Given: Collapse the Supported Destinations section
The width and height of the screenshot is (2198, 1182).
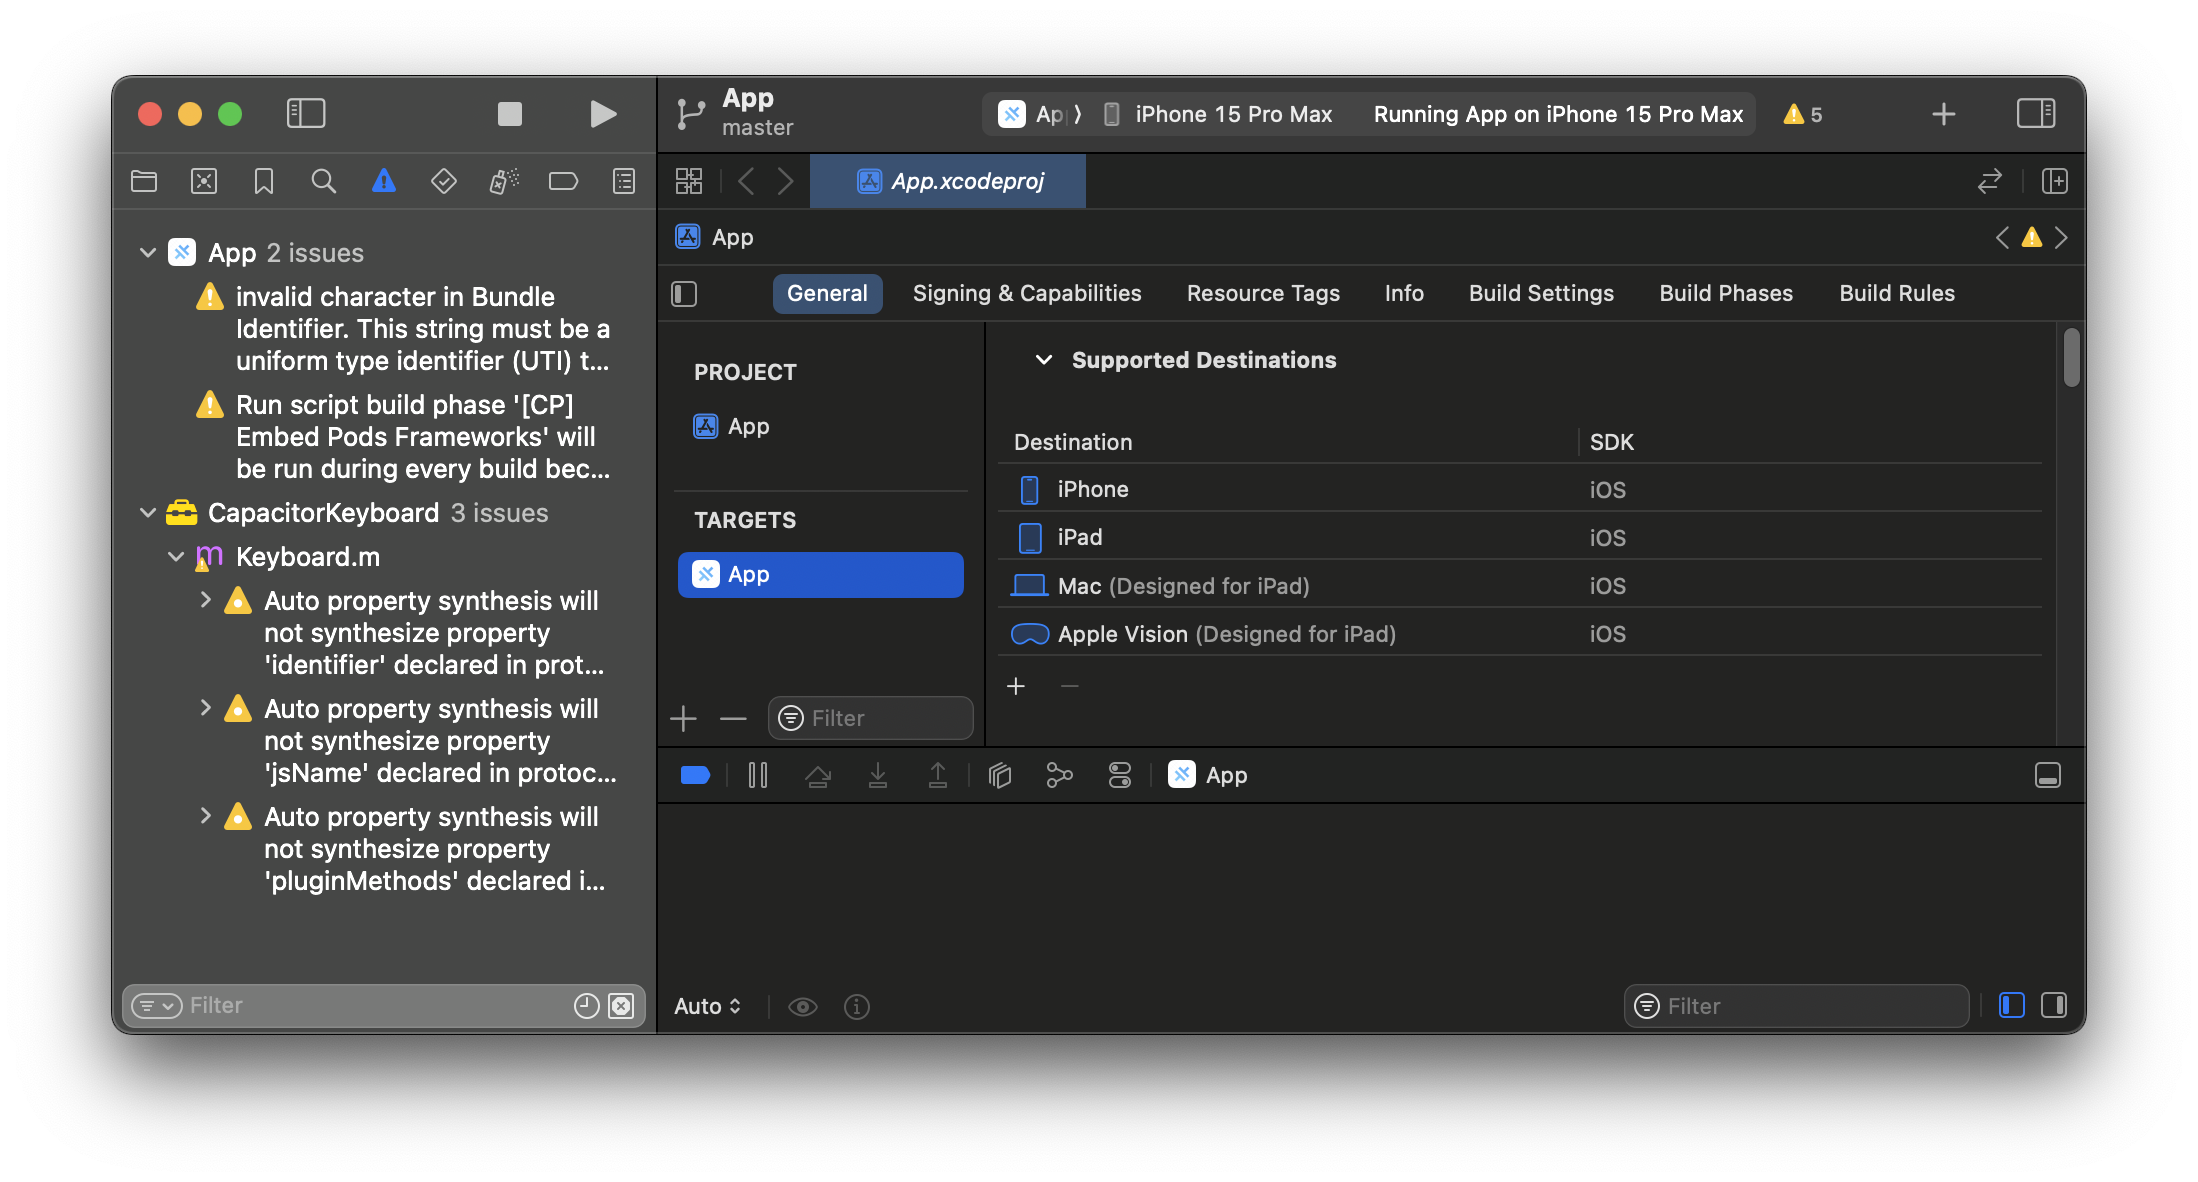Looking at the screenshot, I should (x=1043, y=360).
